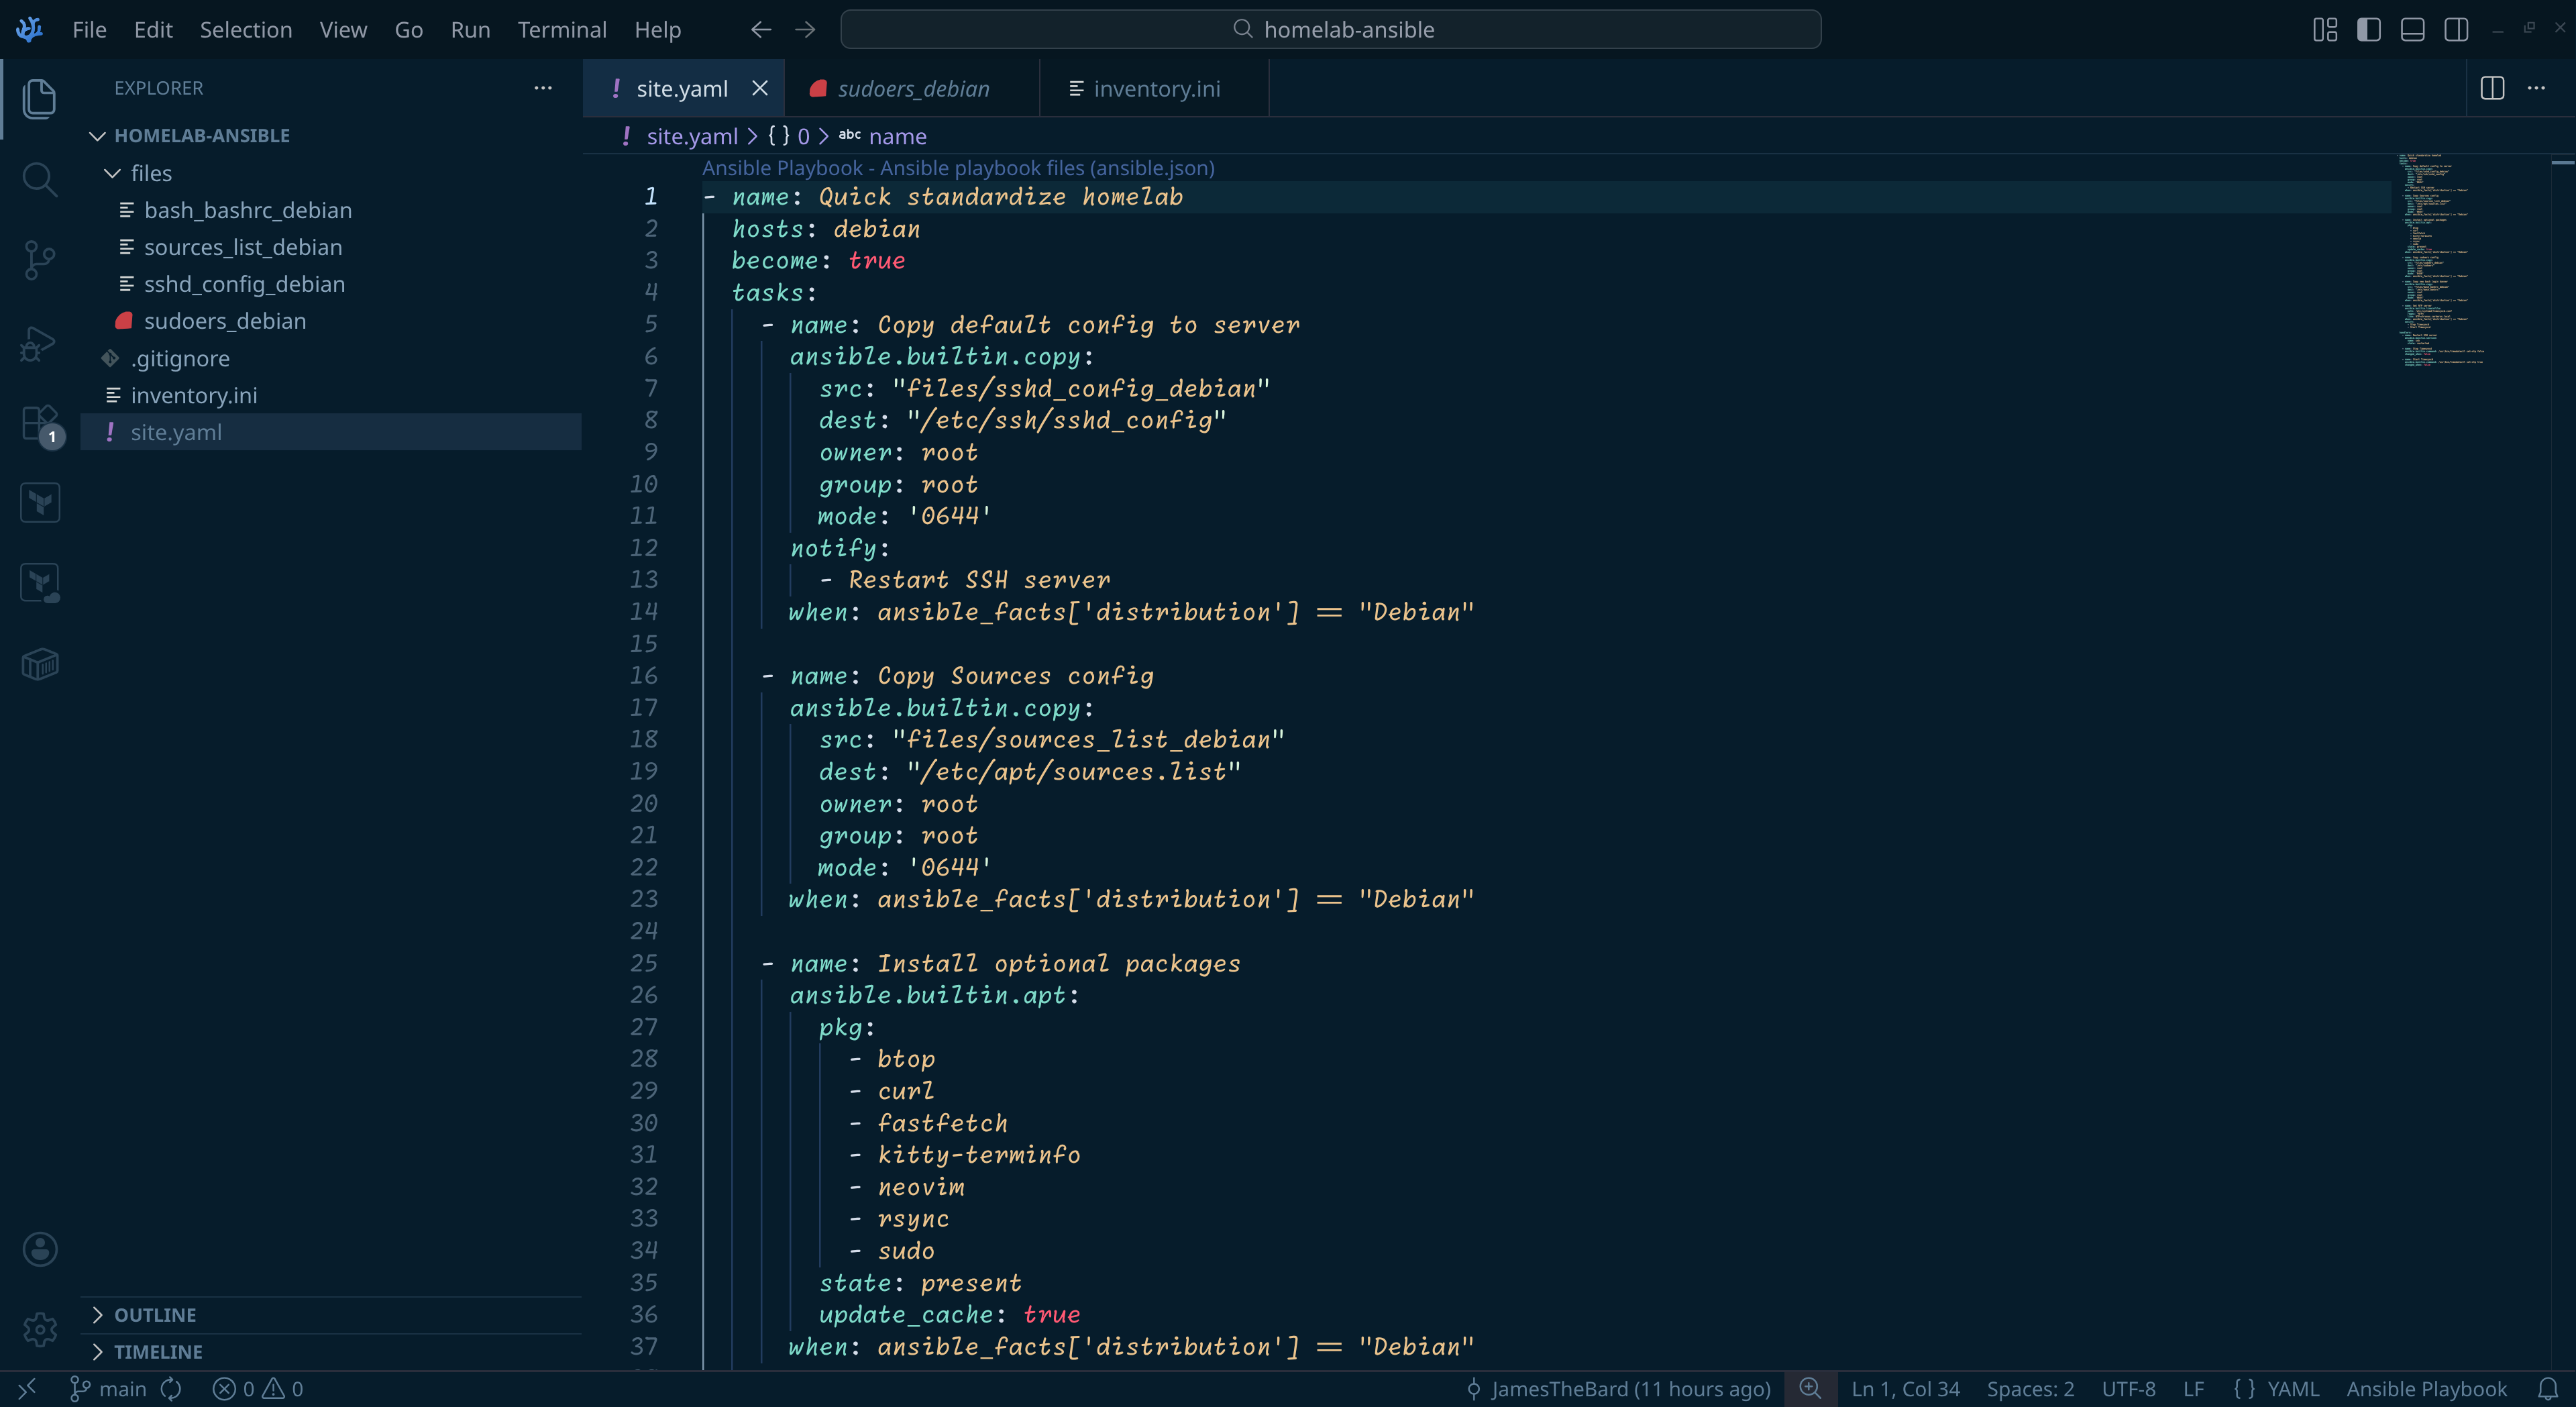Click the Ansible Playbook language mode button
This screenshot has width=2576, height=1407.
2426,1389
